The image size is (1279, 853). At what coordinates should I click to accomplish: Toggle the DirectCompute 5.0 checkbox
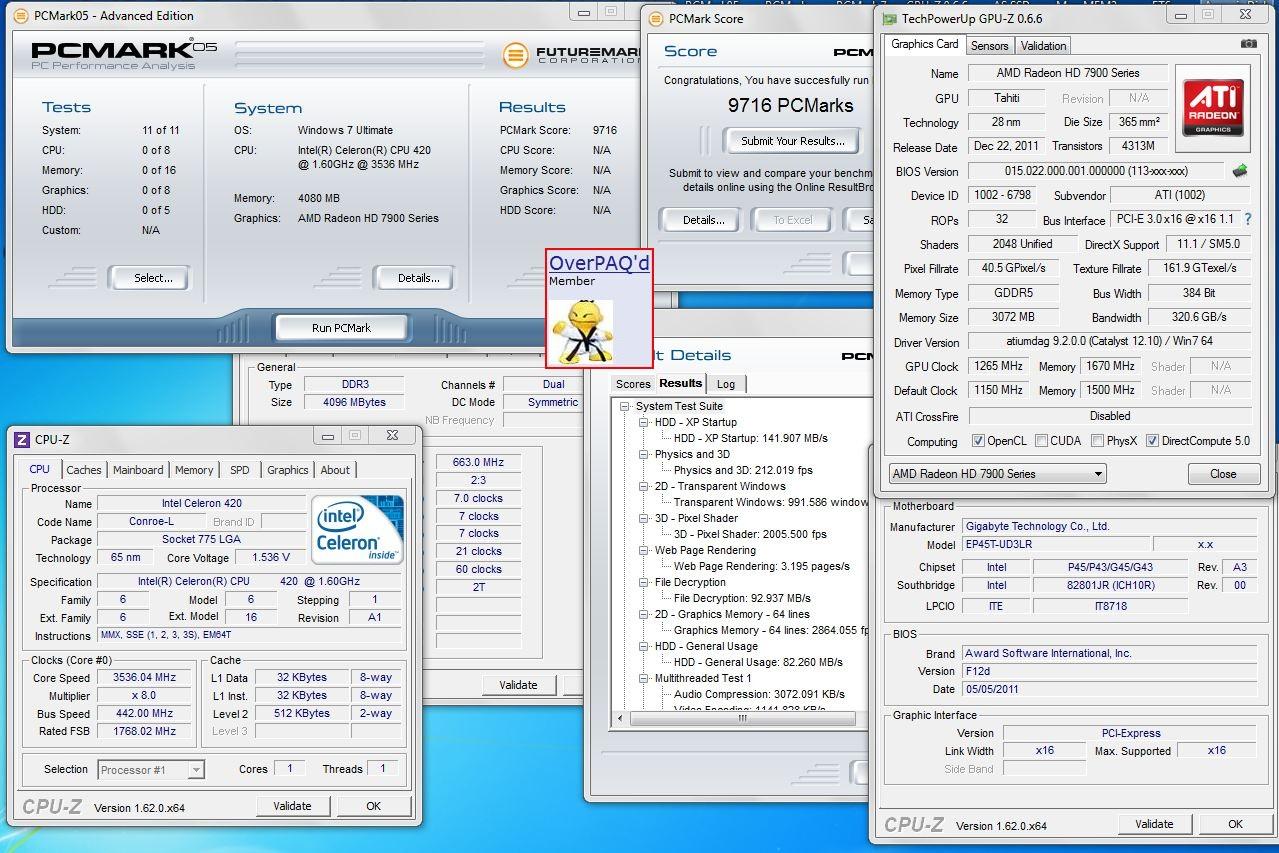pyautogui.click(x=1152, y=441)
